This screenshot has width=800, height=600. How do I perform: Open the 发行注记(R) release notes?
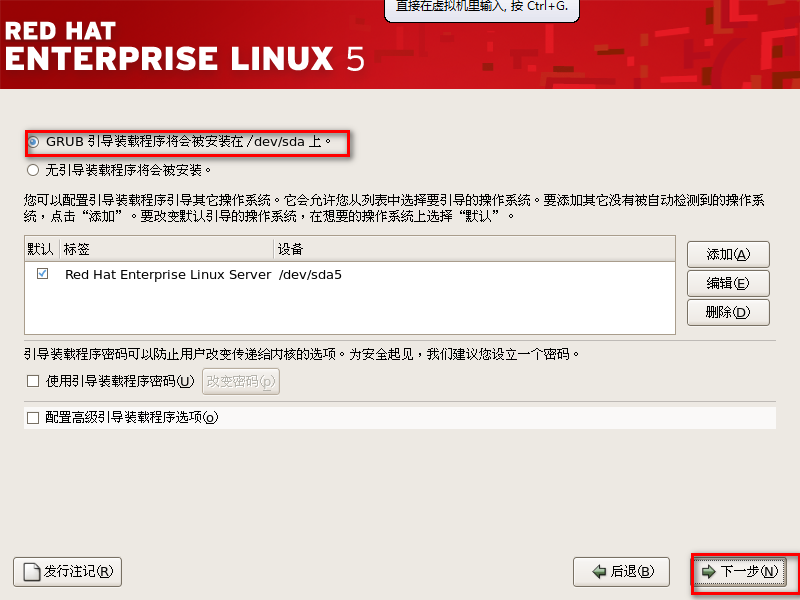tap(67, 571)
